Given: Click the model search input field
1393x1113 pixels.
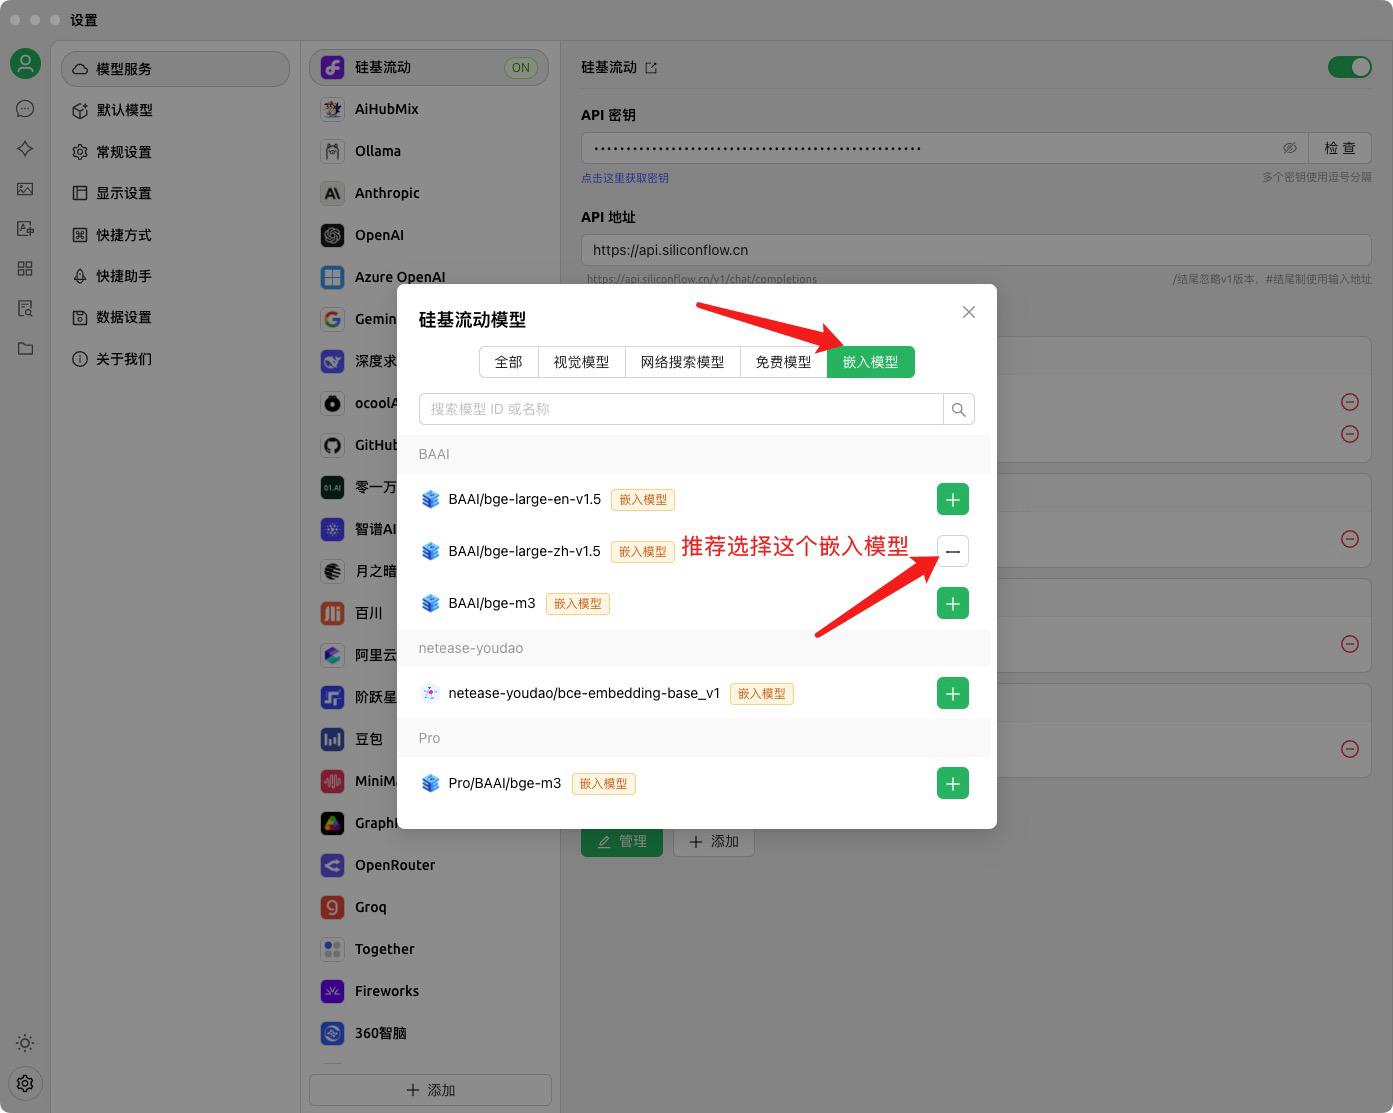Looking at the screenshot, I should click(x=681, y=409).
